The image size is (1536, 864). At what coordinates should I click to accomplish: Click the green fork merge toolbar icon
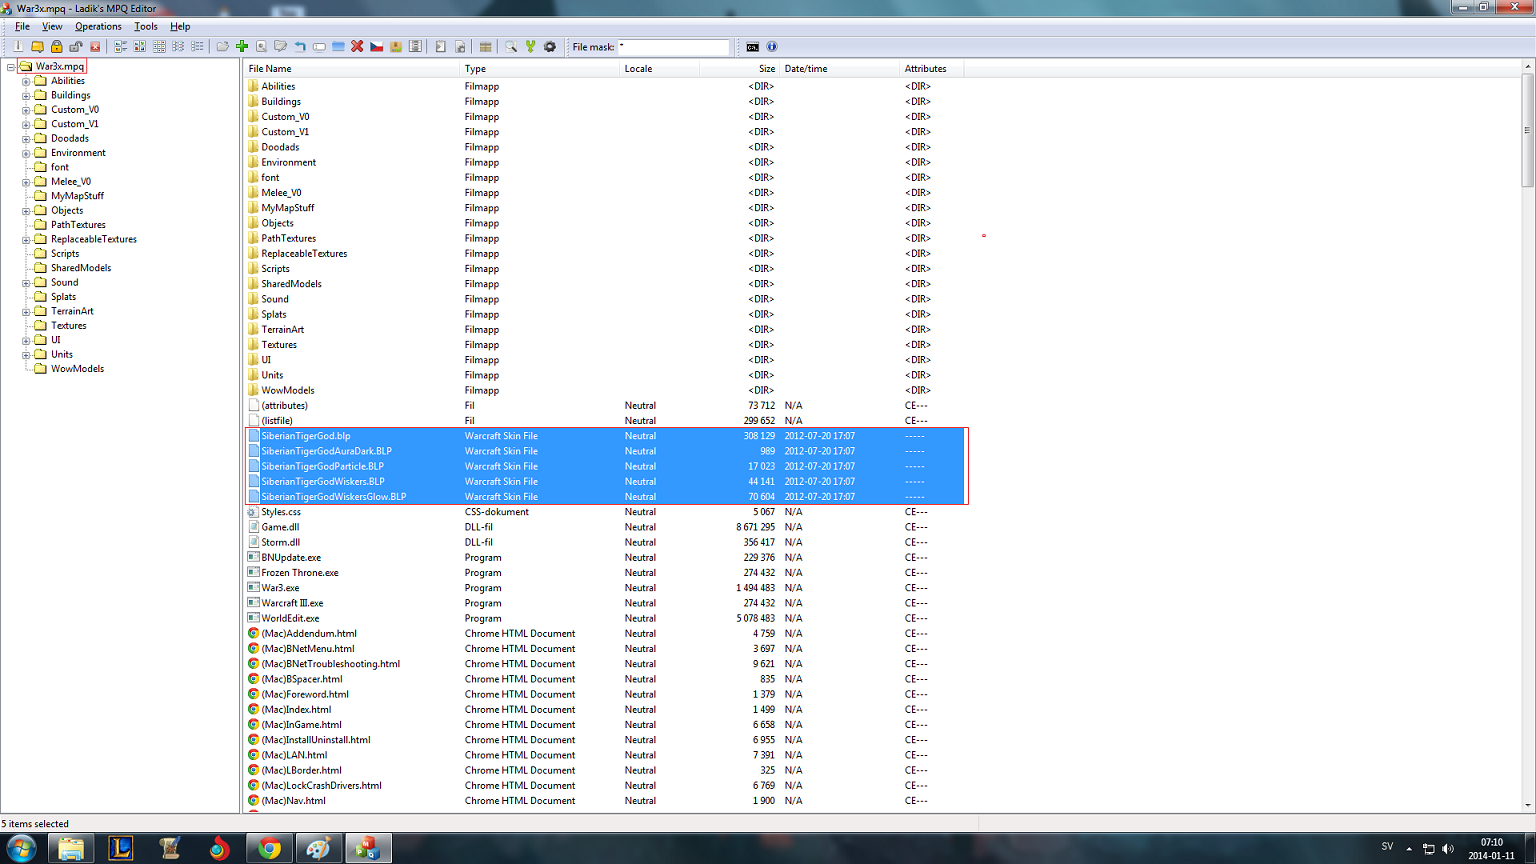pos(530,46)
